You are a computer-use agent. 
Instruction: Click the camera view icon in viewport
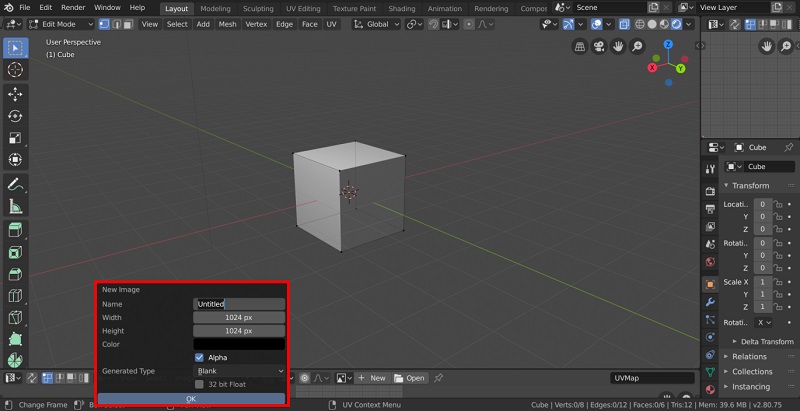[x=599, y=46]
